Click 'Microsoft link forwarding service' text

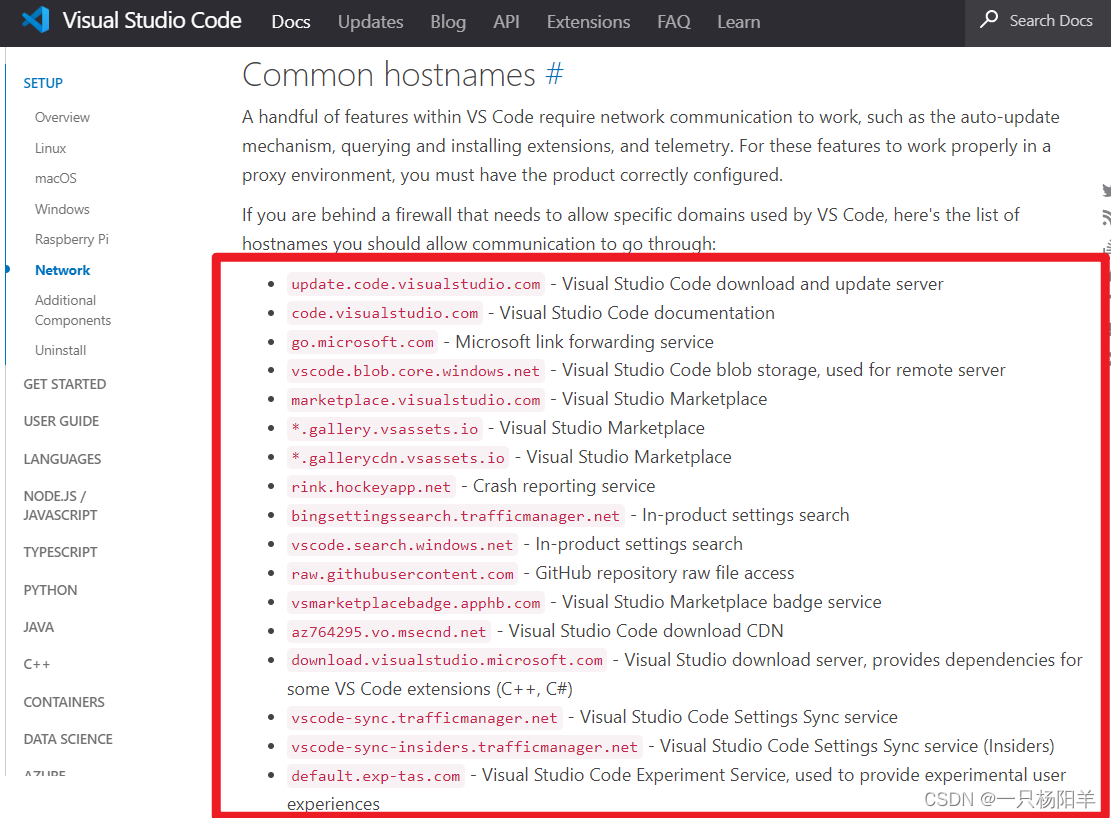[585, 342]
